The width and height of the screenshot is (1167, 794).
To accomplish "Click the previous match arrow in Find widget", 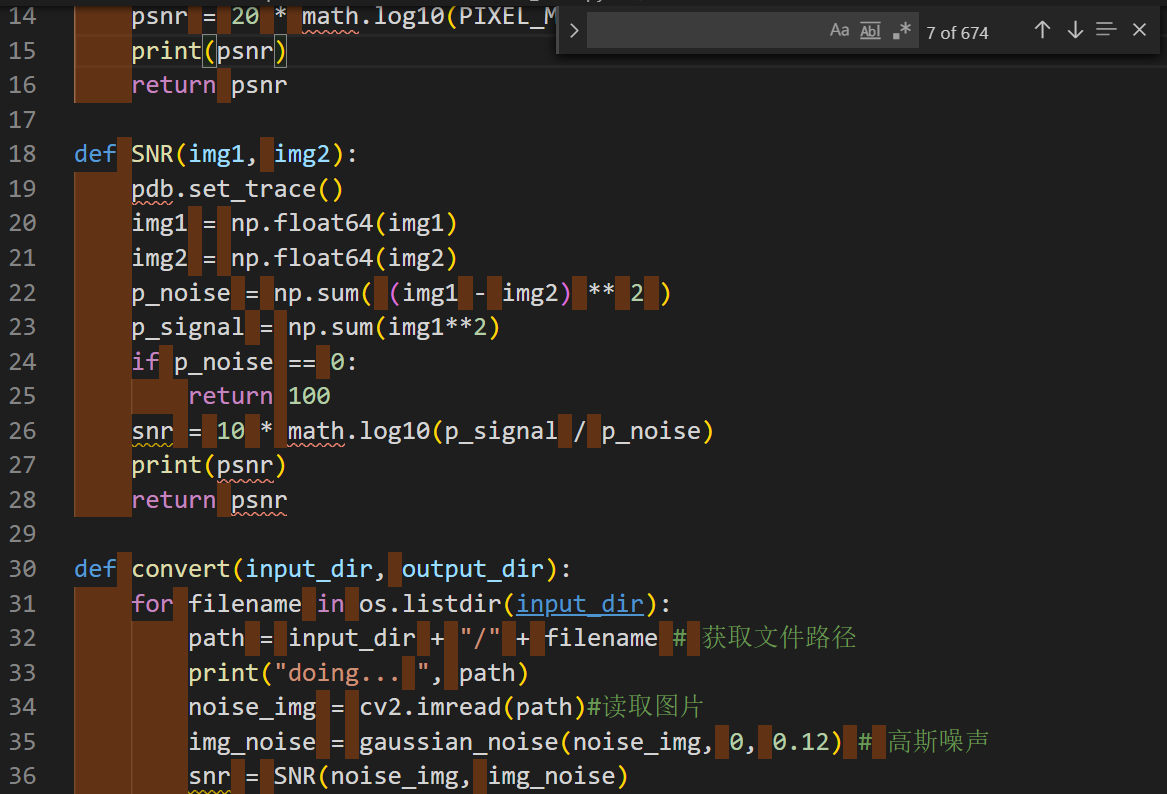I will (1042, 30).
